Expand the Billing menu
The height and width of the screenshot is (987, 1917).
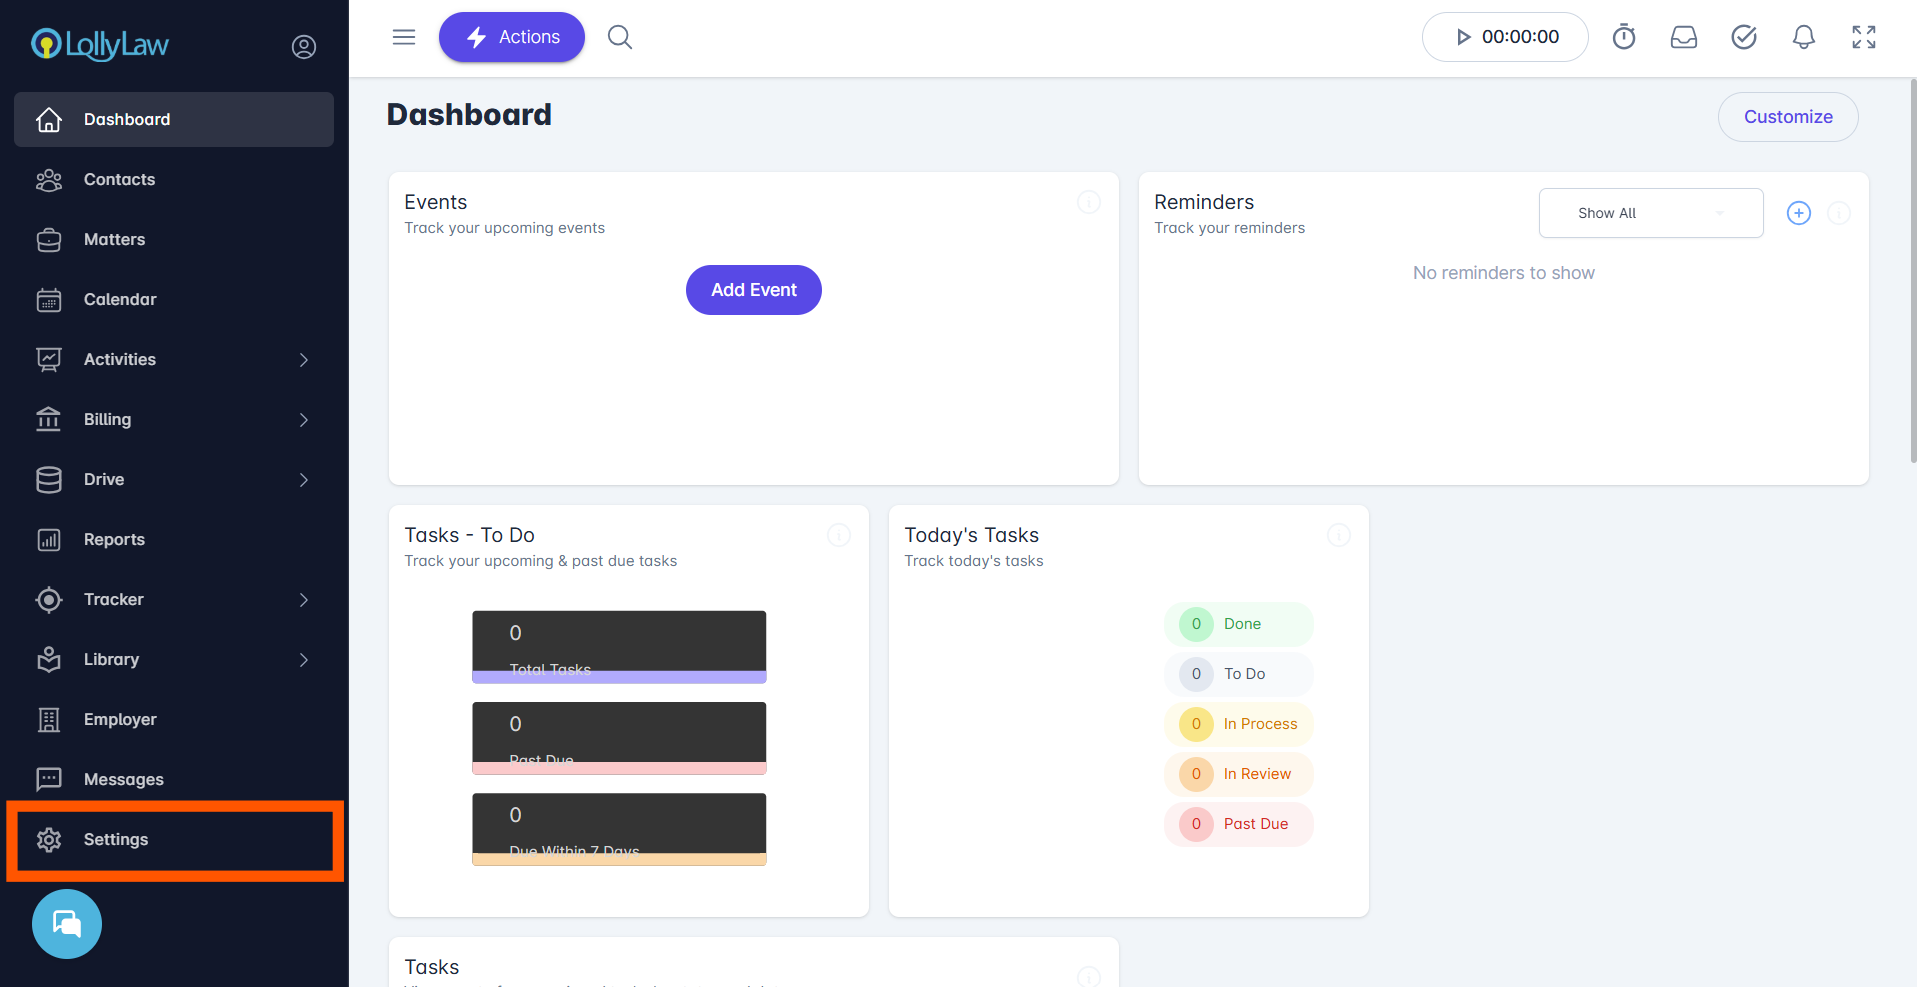click(174, 419)
